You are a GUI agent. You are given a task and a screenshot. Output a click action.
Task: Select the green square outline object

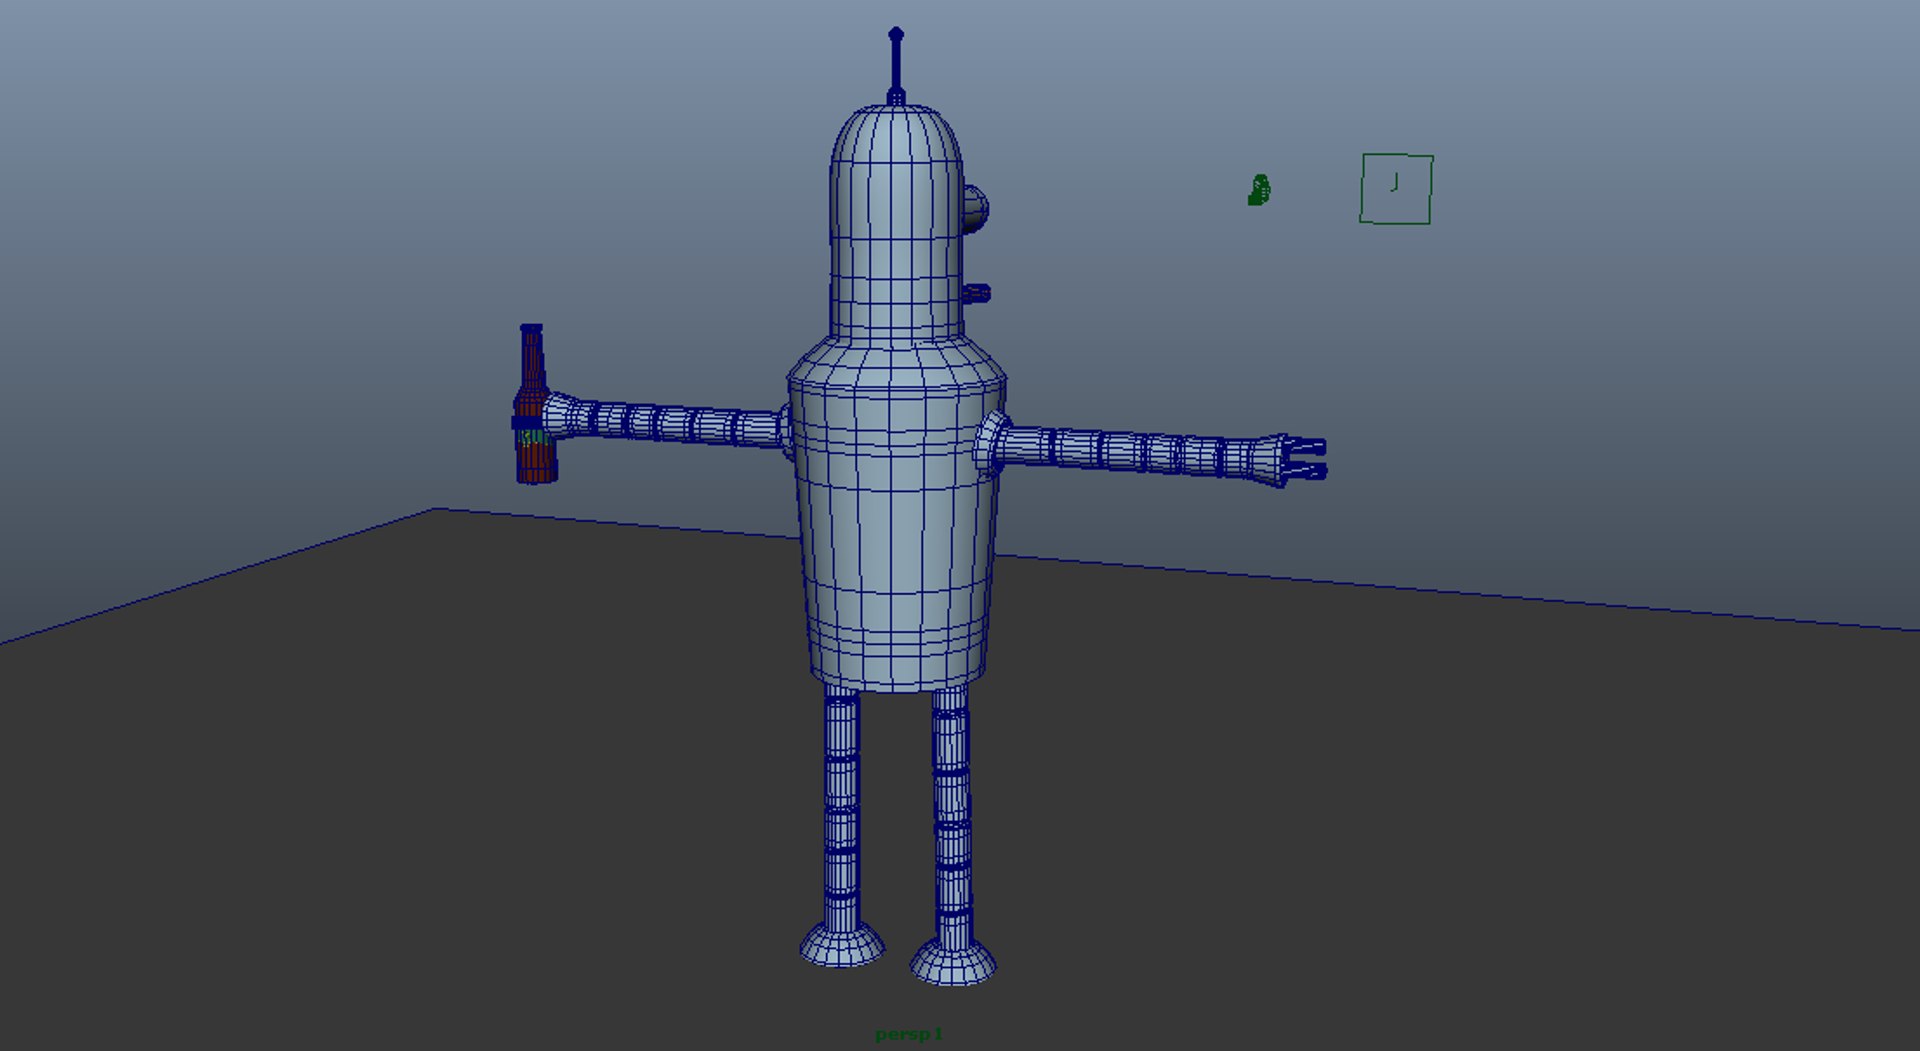pyautogui.click(x=1396, y=189)
